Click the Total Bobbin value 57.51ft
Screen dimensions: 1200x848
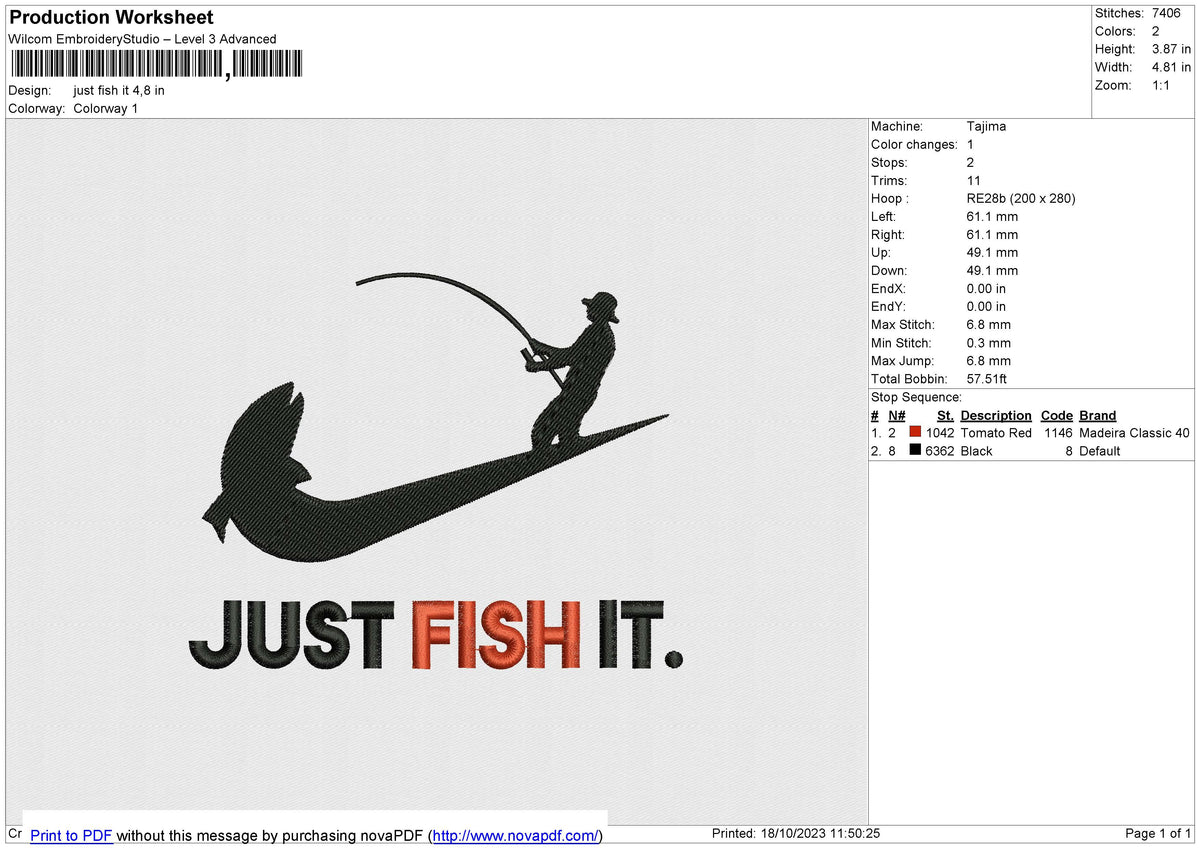[x=987, y=379]
